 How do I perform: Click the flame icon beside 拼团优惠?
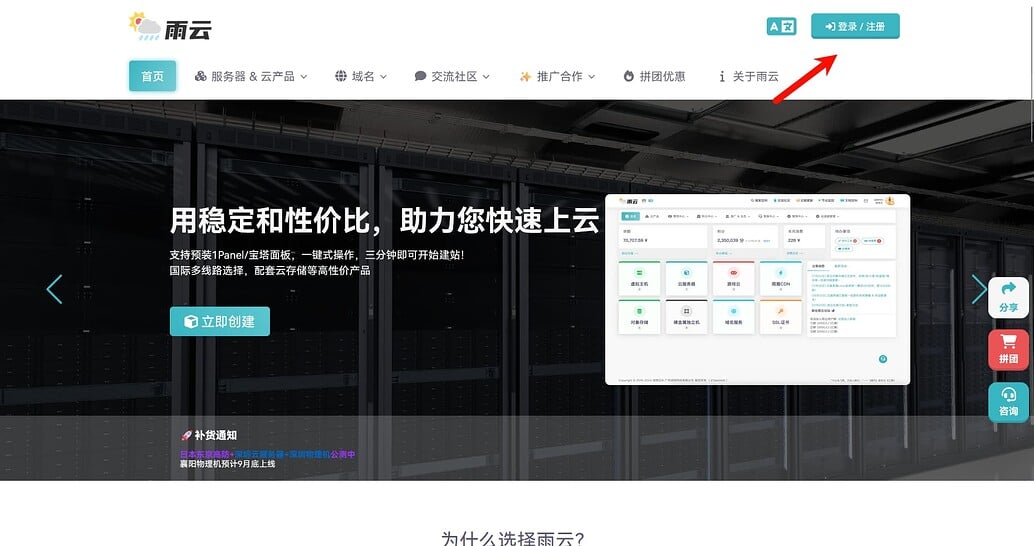[628, 76]
